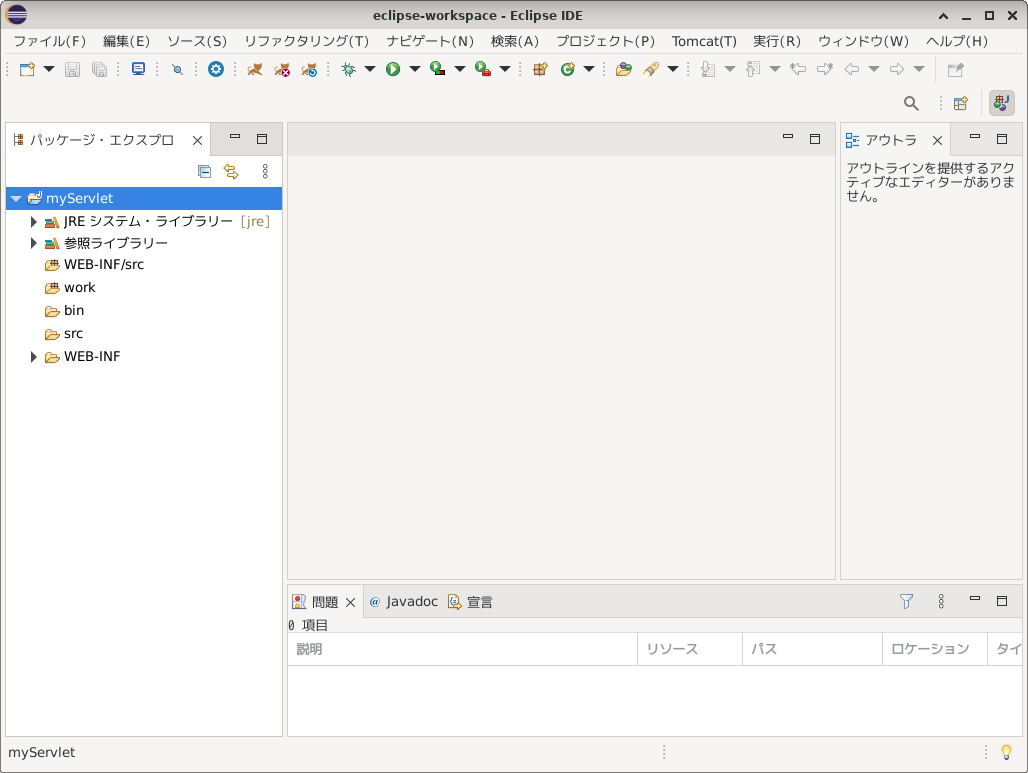The image size is (1028, 773).
Task: Collapse the myServlet project node
Action: (x=16, y=198)
